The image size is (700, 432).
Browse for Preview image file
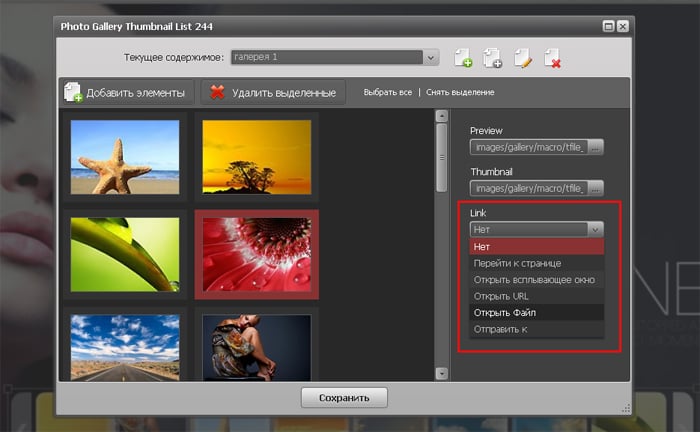click(596, 147)
